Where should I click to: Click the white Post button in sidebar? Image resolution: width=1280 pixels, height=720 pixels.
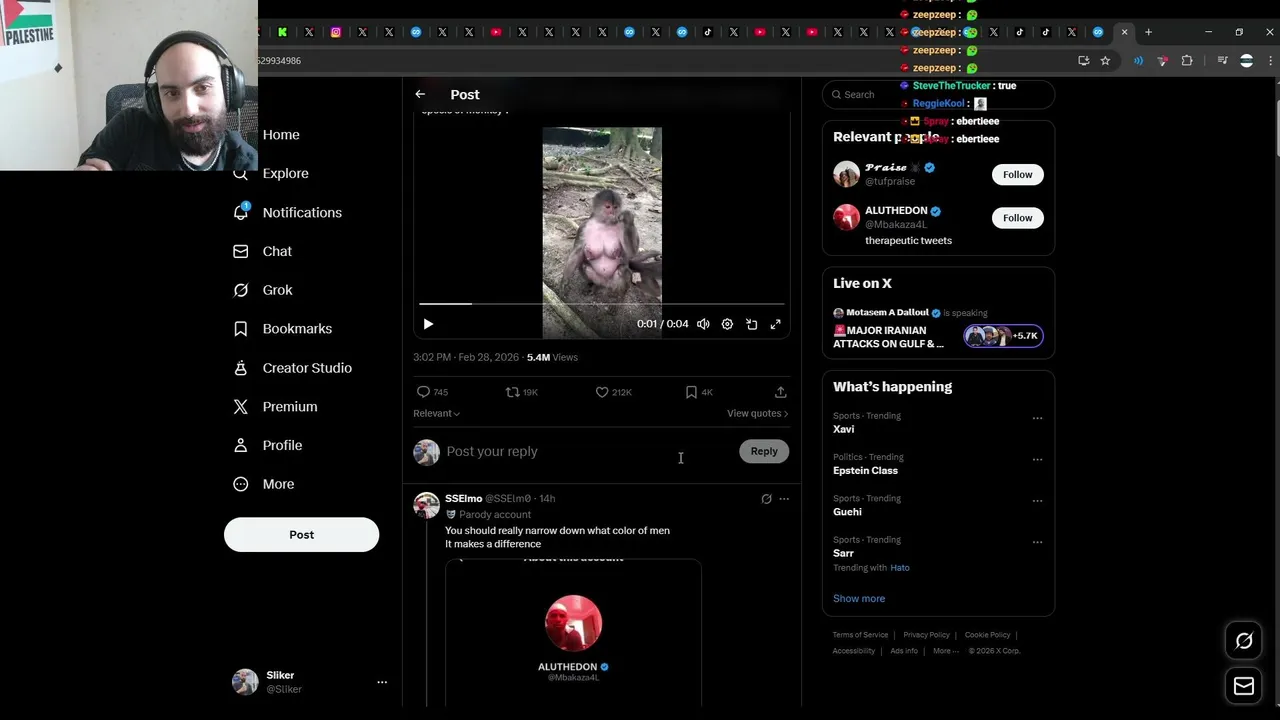pos(301,534)
